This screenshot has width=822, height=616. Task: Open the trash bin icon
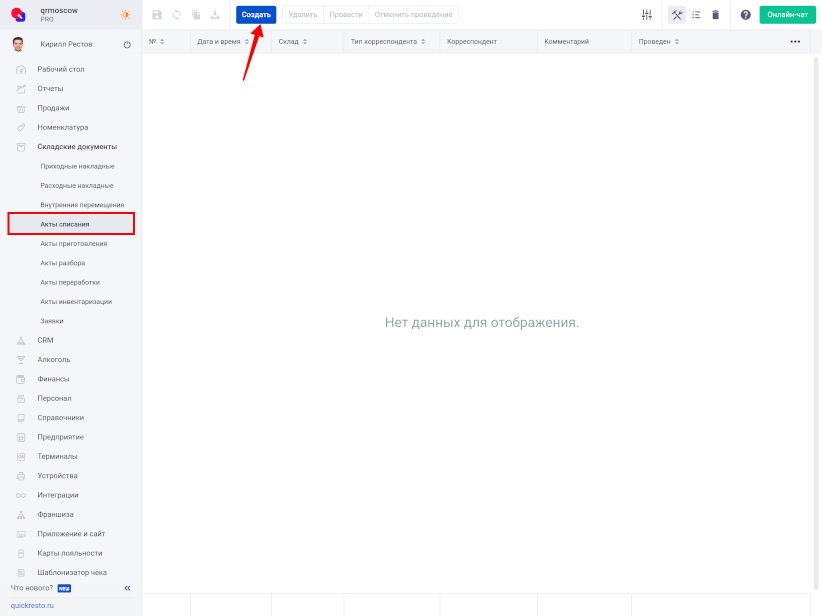click(716, 15)
